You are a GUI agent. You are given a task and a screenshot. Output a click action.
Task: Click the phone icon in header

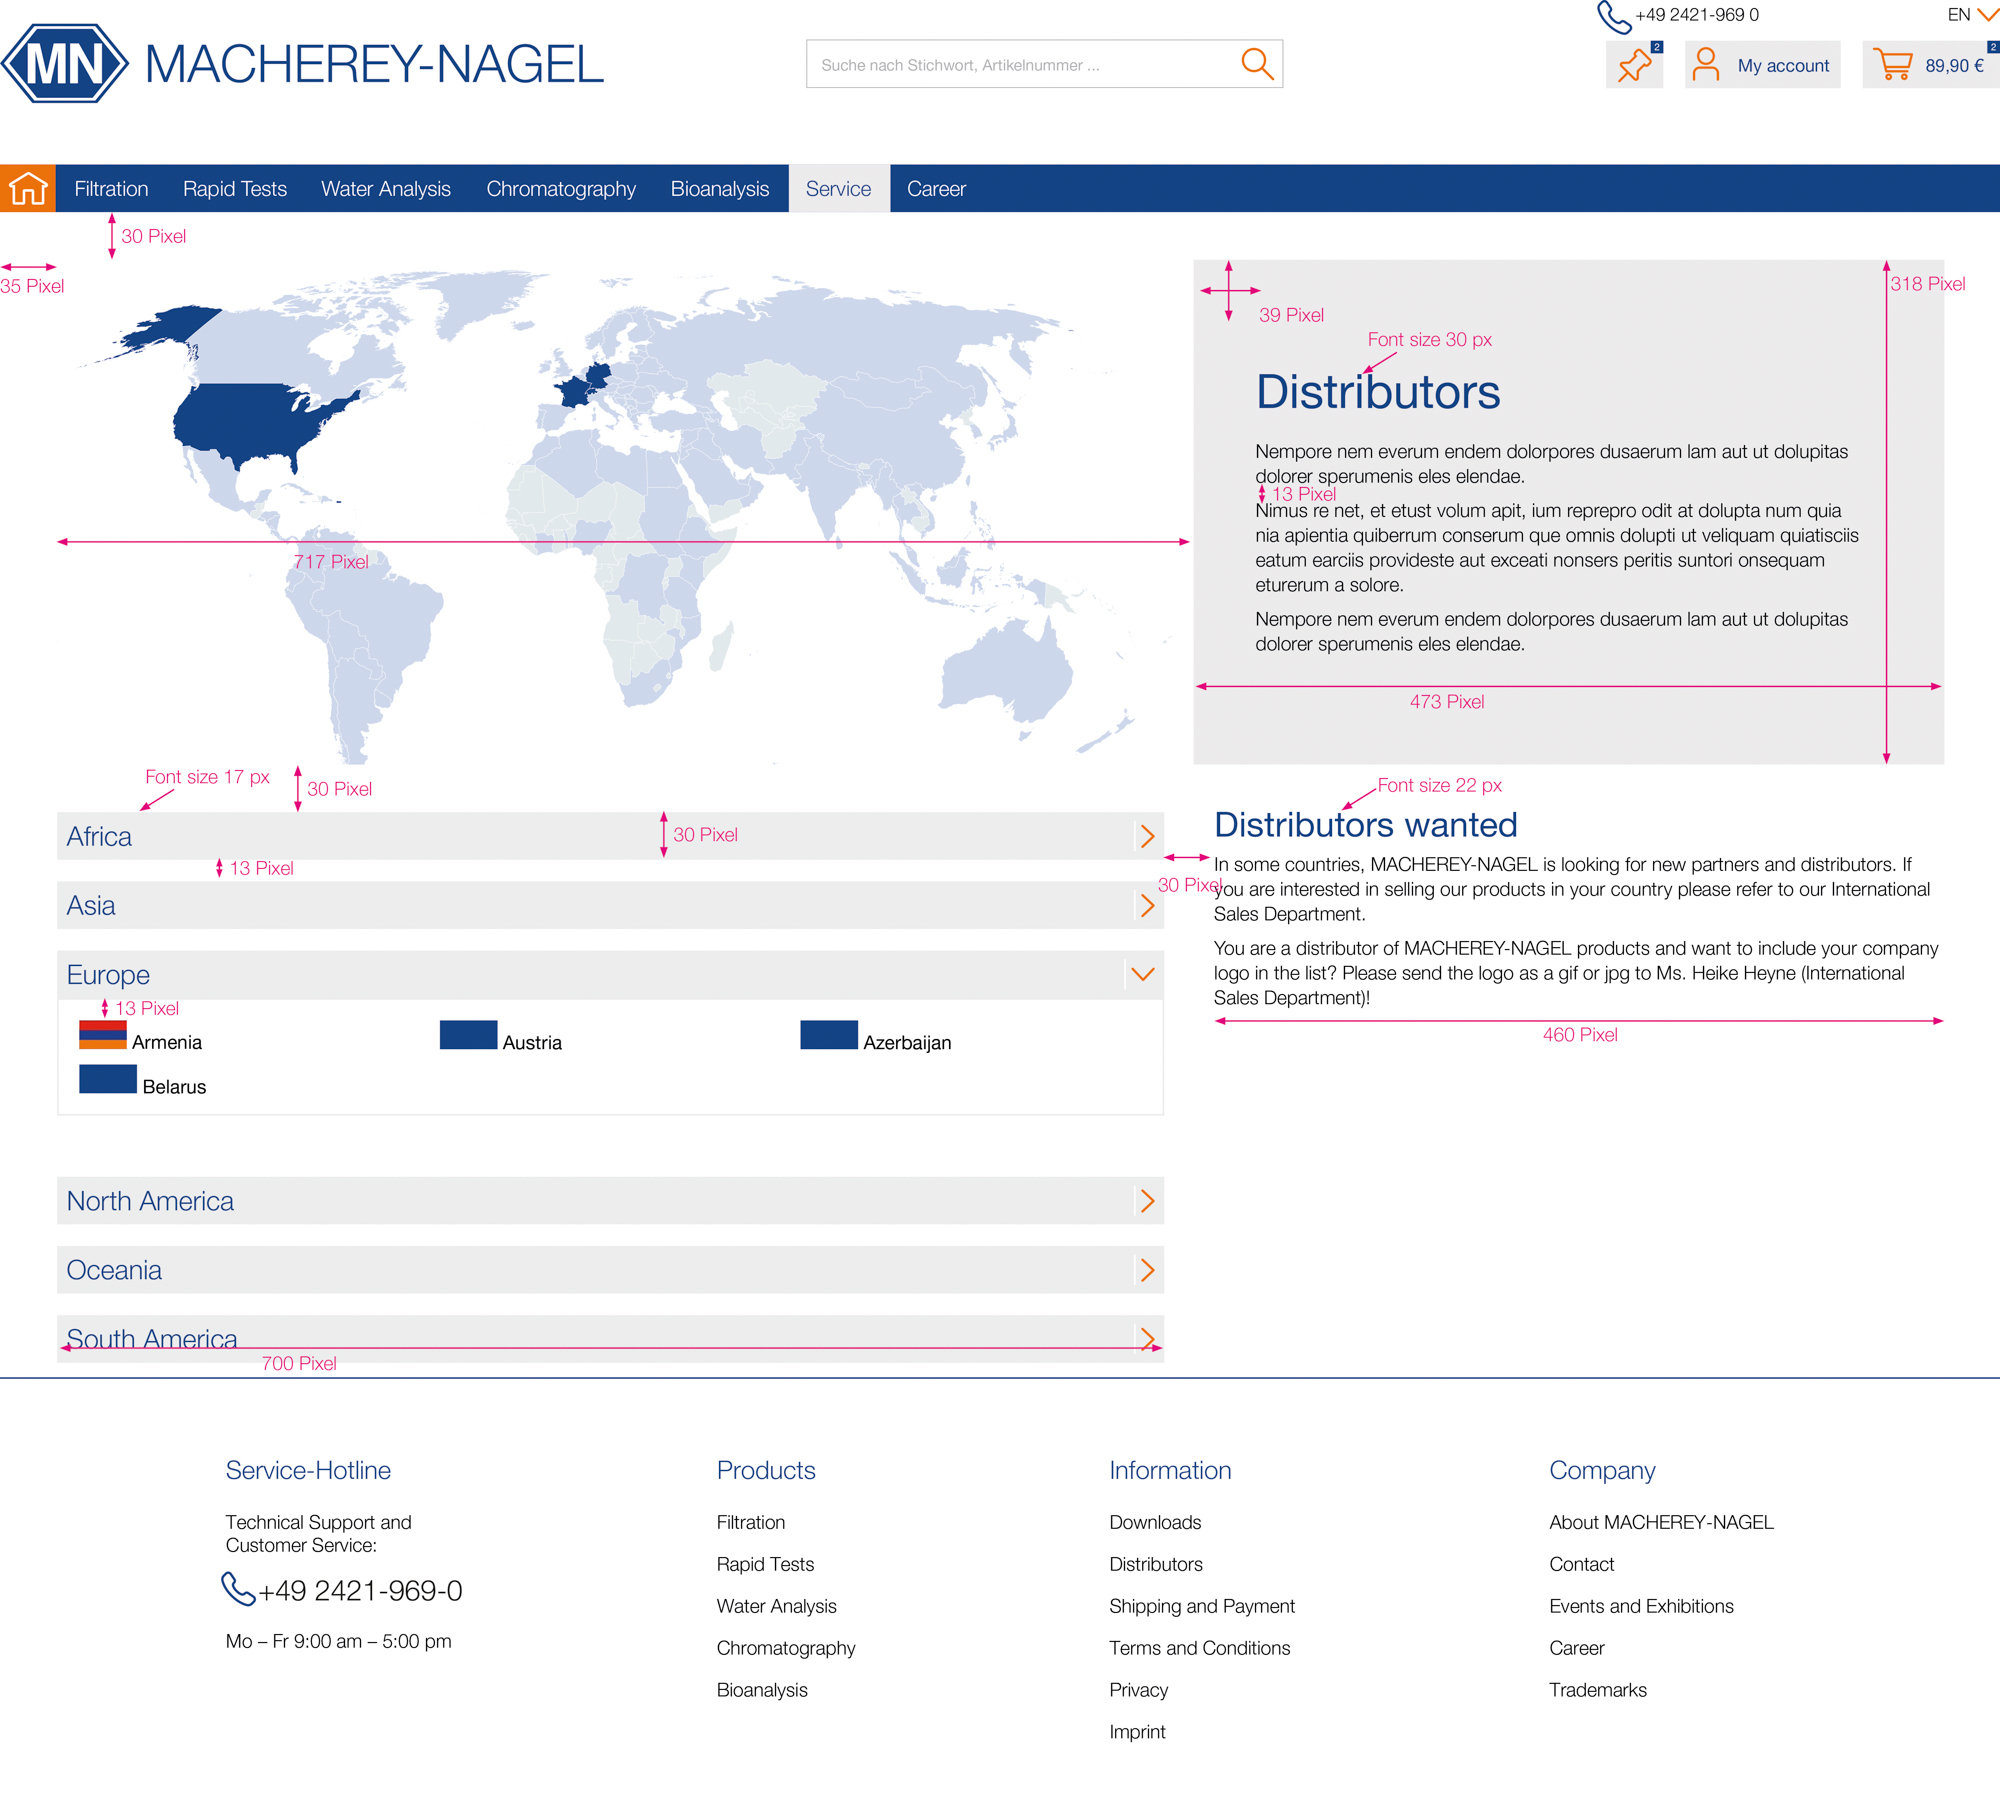(x=1613, y=16)
